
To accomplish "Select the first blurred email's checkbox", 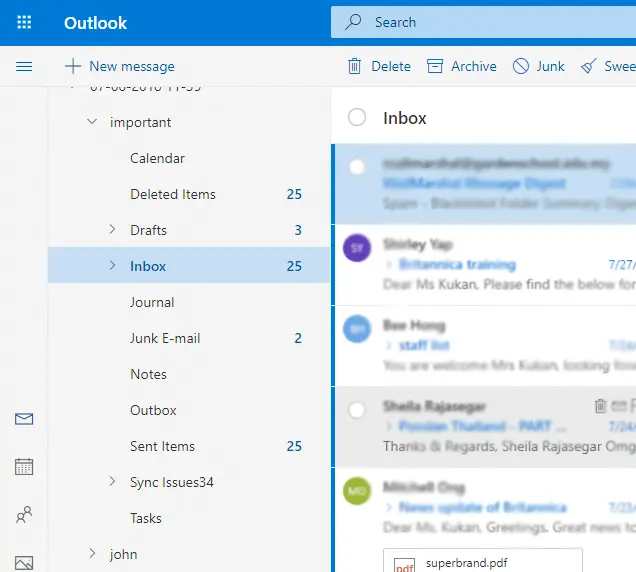I will 357,167.
